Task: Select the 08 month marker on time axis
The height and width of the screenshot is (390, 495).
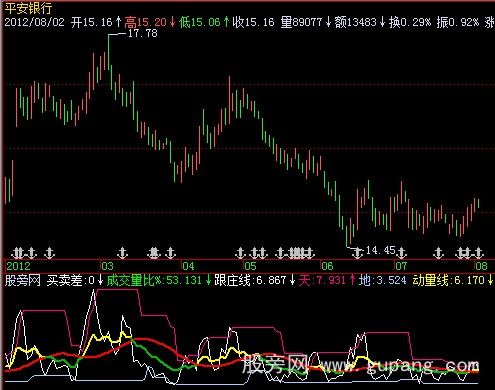Action: [482, 266]
